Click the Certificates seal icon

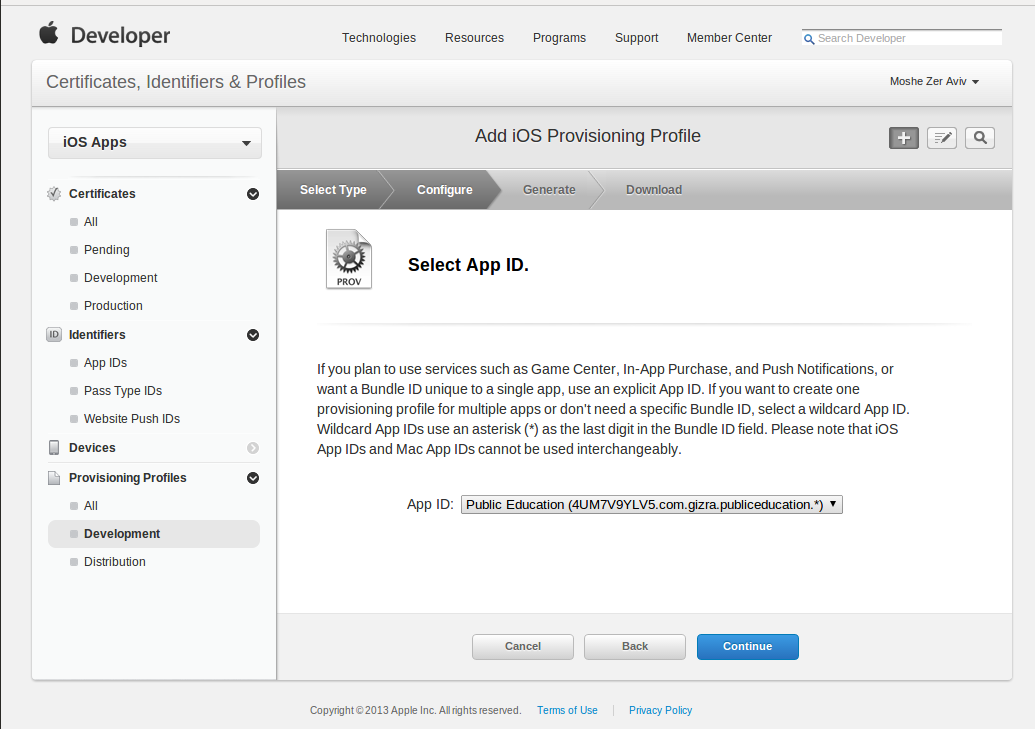click(x=54, y=193)
